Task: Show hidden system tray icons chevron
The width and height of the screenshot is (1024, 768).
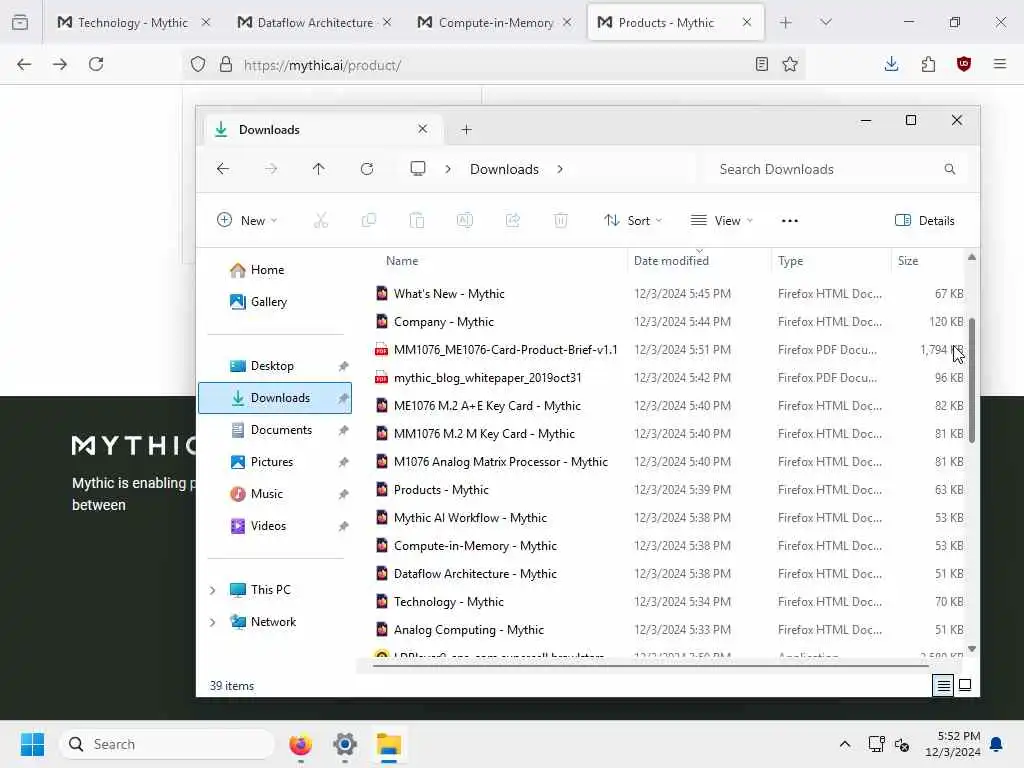Action: (x=844, y=744)
